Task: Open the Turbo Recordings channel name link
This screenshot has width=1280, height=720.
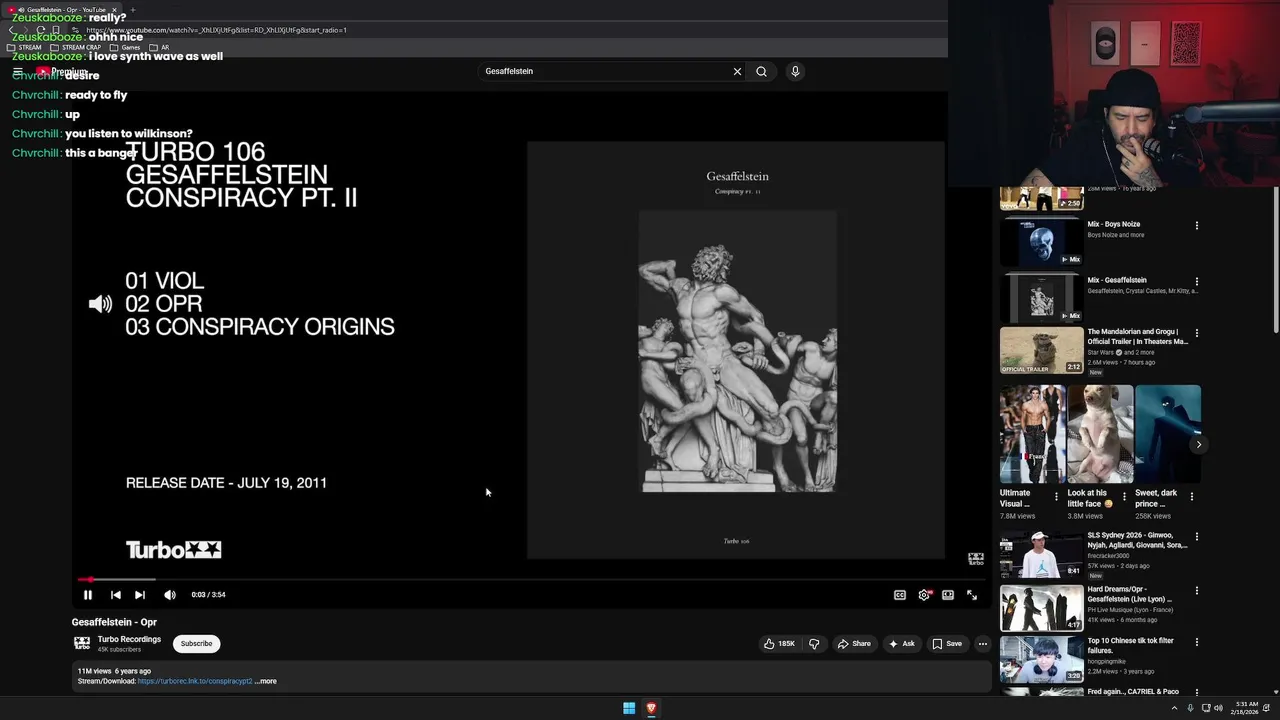Action: click(129, 639)
